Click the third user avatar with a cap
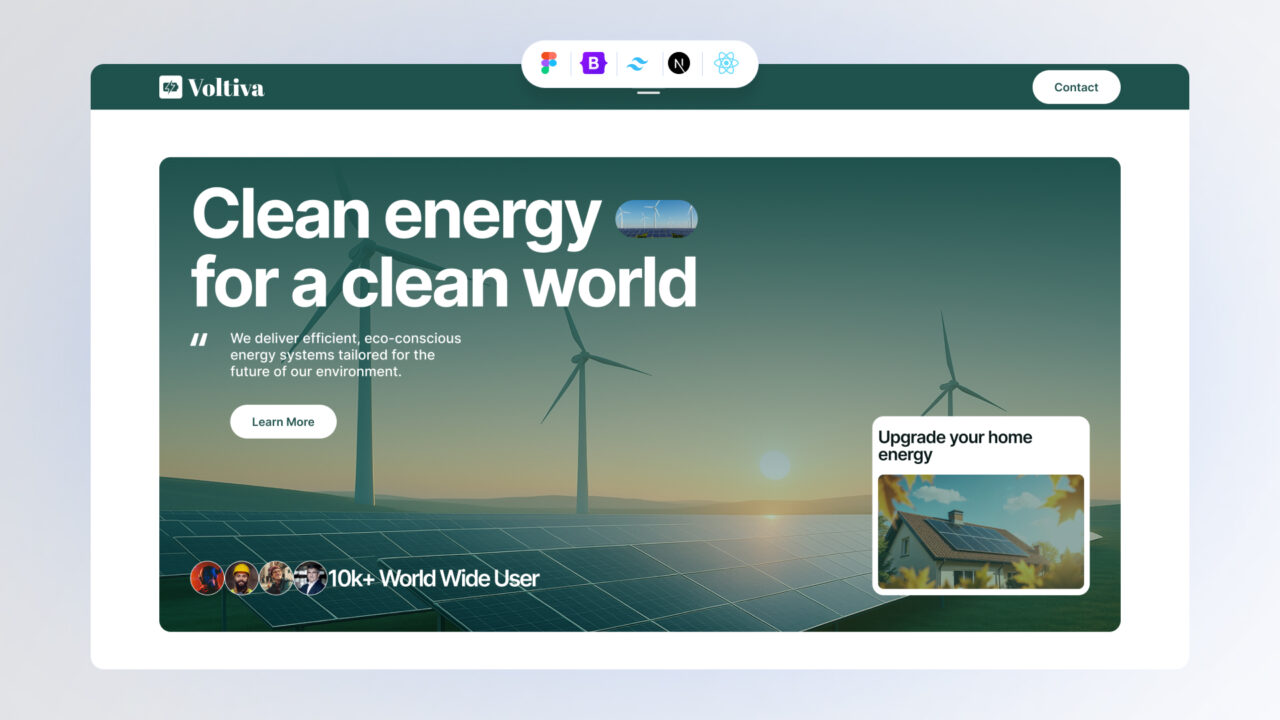 click(x=276, y=578)
